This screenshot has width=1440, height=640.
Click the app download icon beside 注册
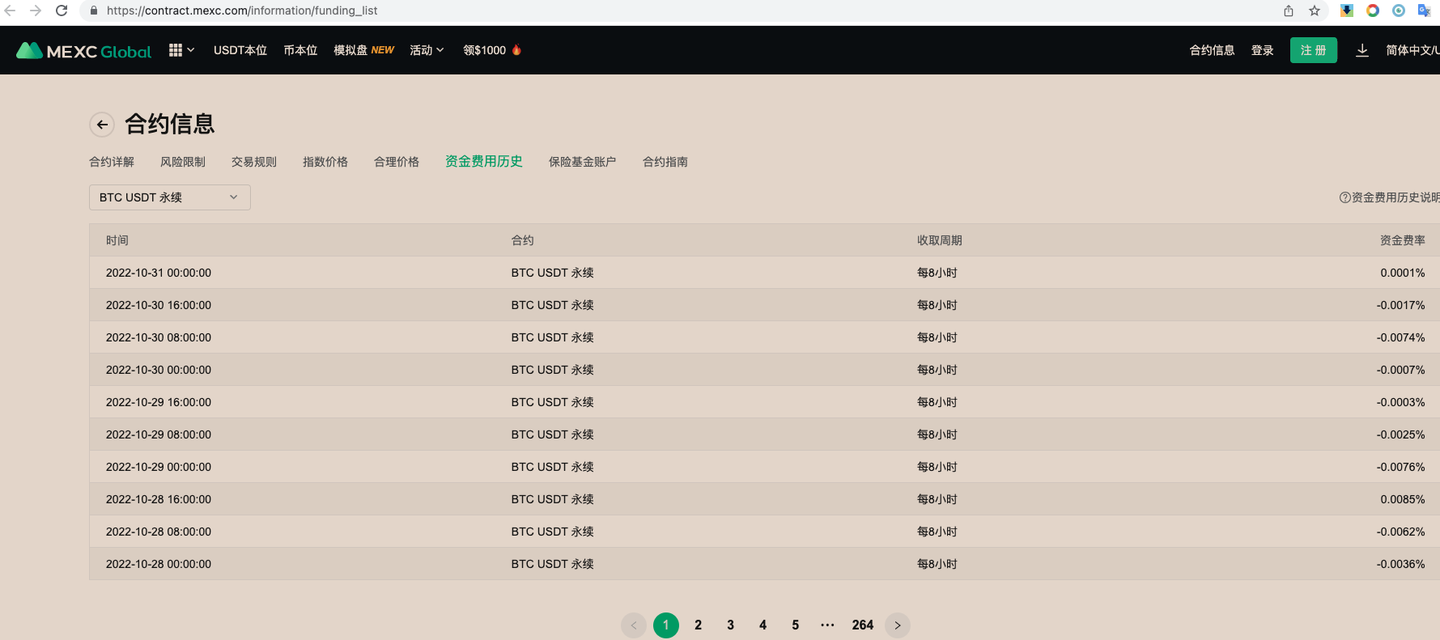click(1362, 49)
